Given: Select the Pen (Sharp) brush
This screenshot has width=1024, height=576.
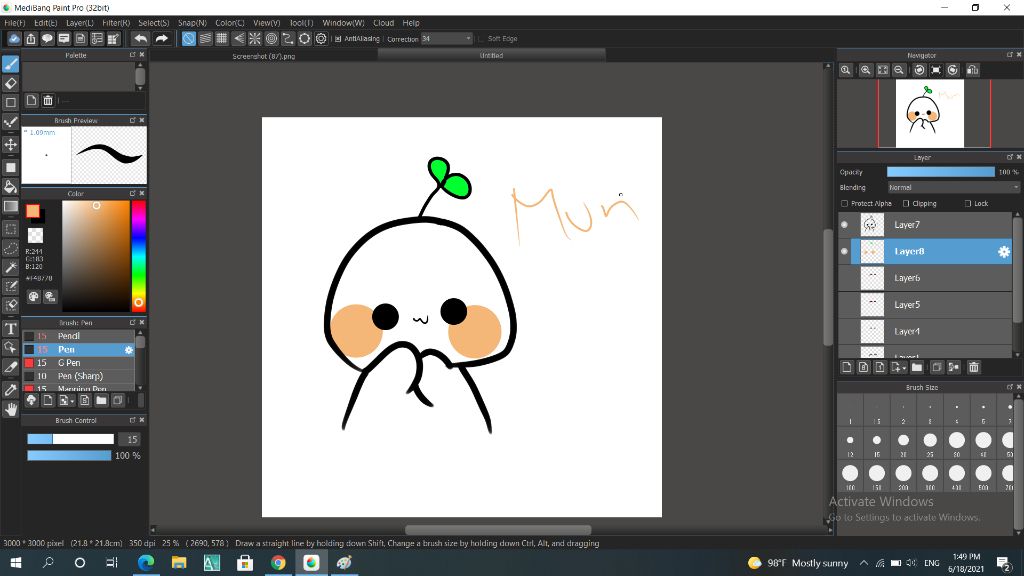Looking at the screenshot, I should (x=78, y=376).
